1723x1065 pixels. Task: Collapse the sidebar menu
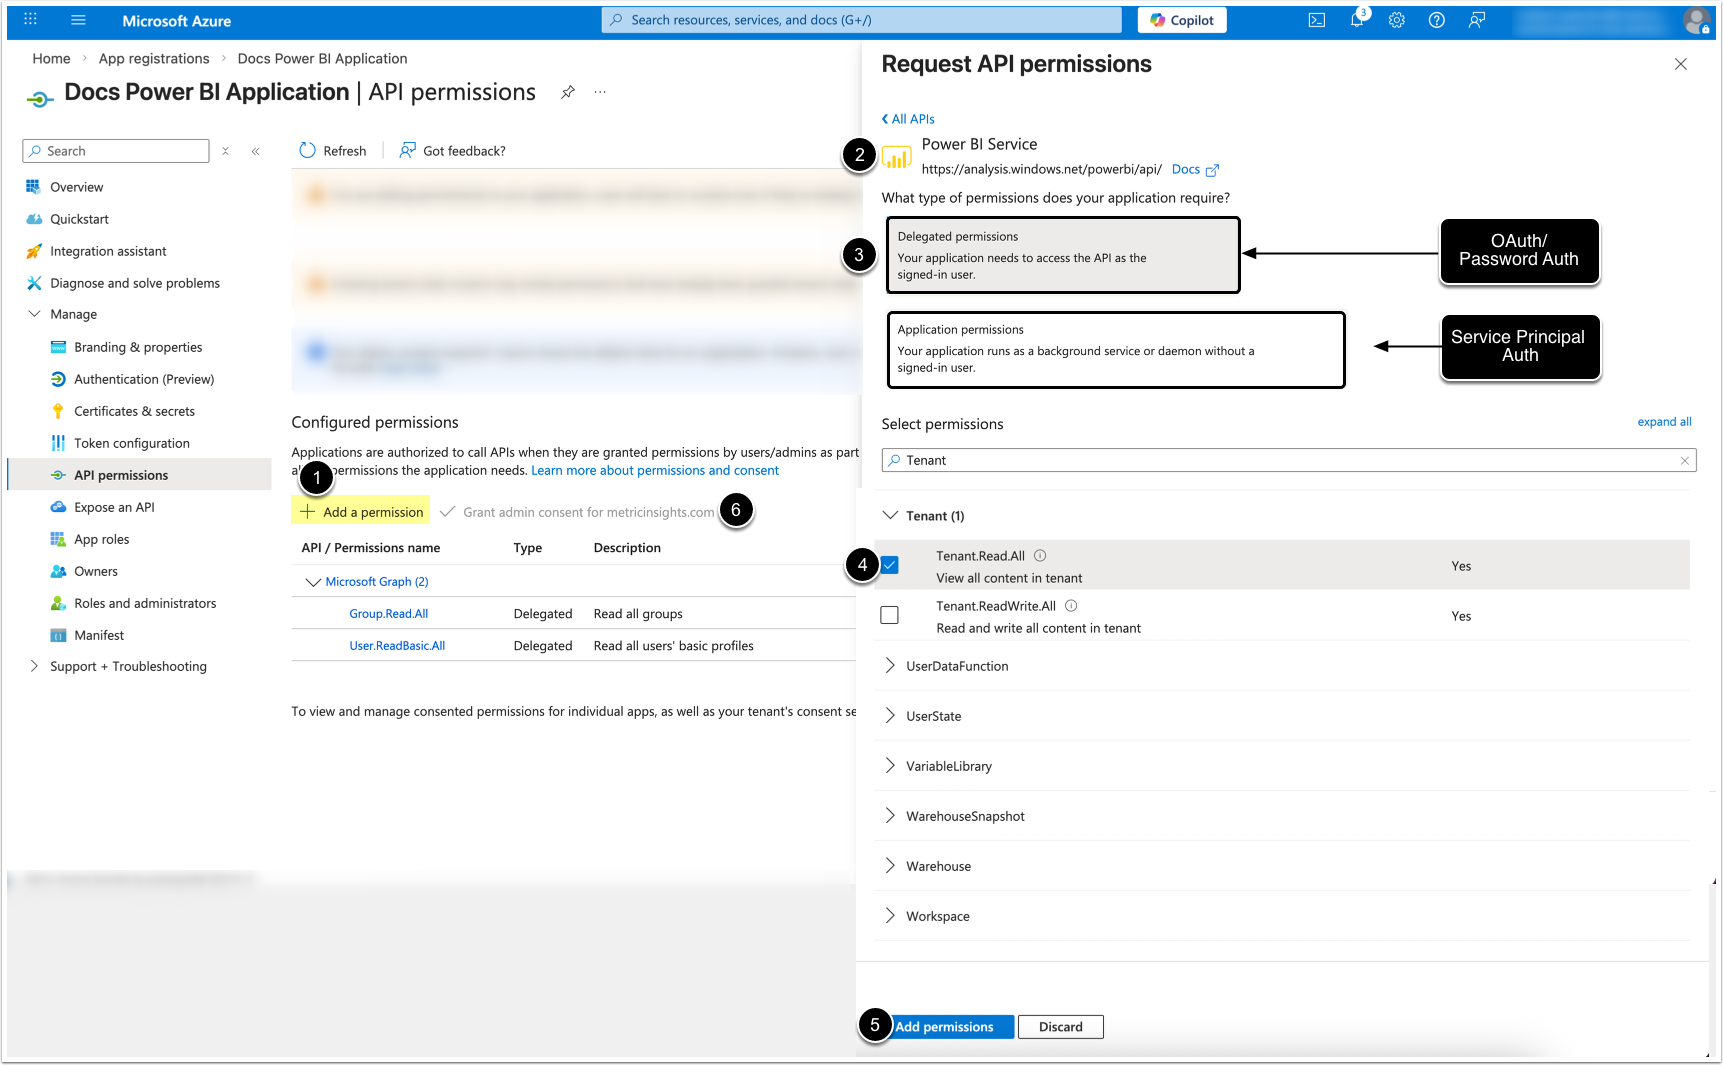coord(256,151)
